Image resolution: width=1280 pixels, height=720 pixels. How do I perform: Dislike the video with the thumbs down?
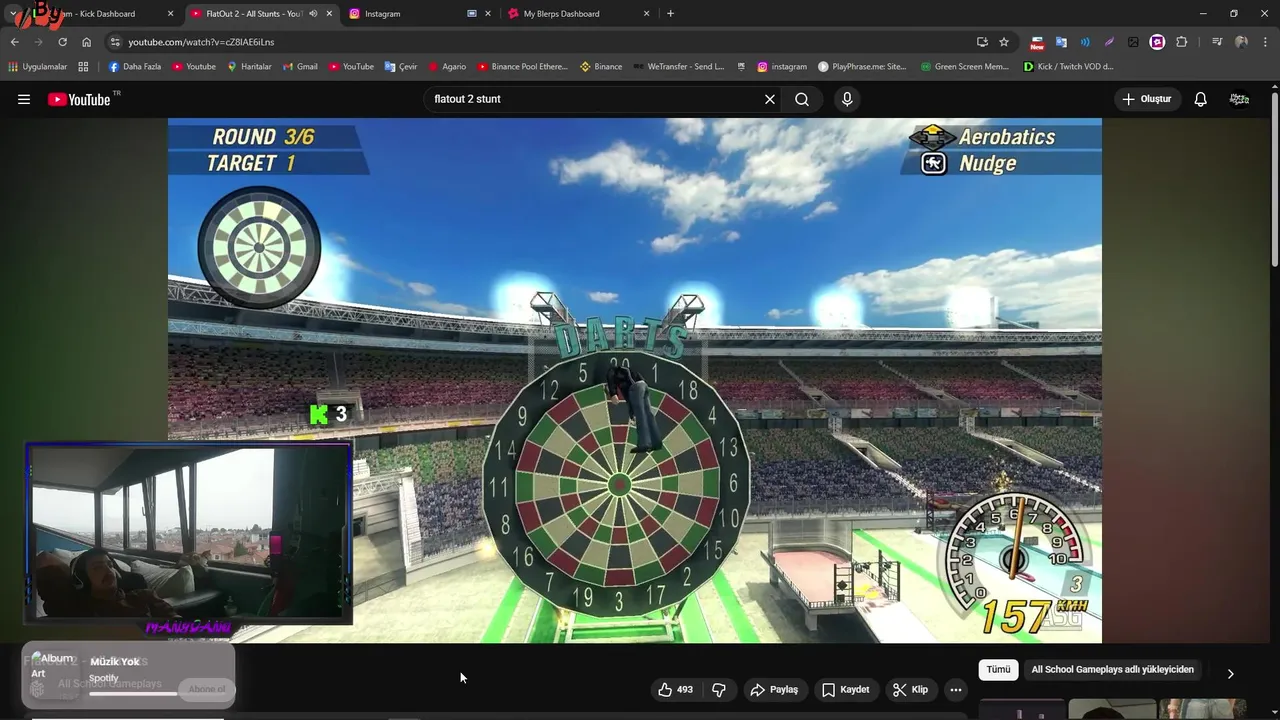718,689
